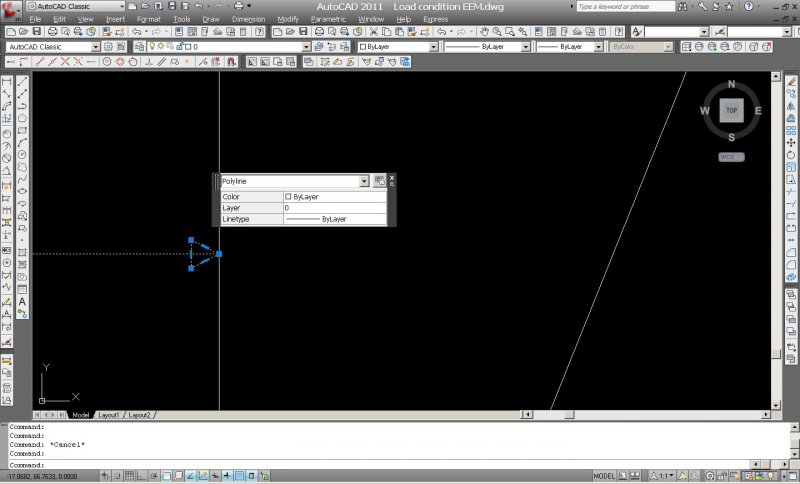Activate Zoom Realtime magnifier tool

497,32
